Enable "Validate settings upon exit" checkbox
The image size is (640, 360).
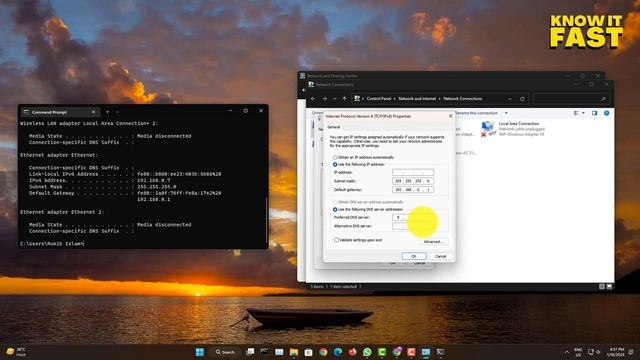336,240
